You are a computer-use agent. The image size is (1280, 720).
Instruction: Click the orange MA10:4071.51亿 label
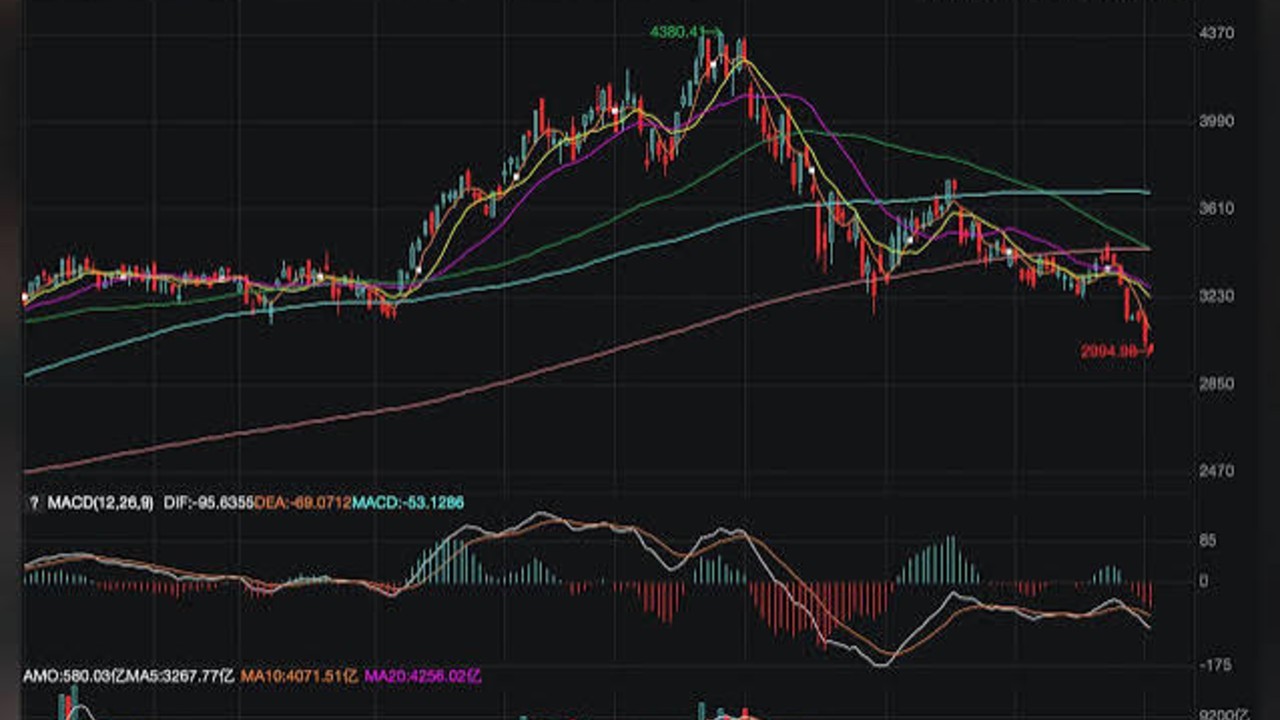click(x=300, y=677)
